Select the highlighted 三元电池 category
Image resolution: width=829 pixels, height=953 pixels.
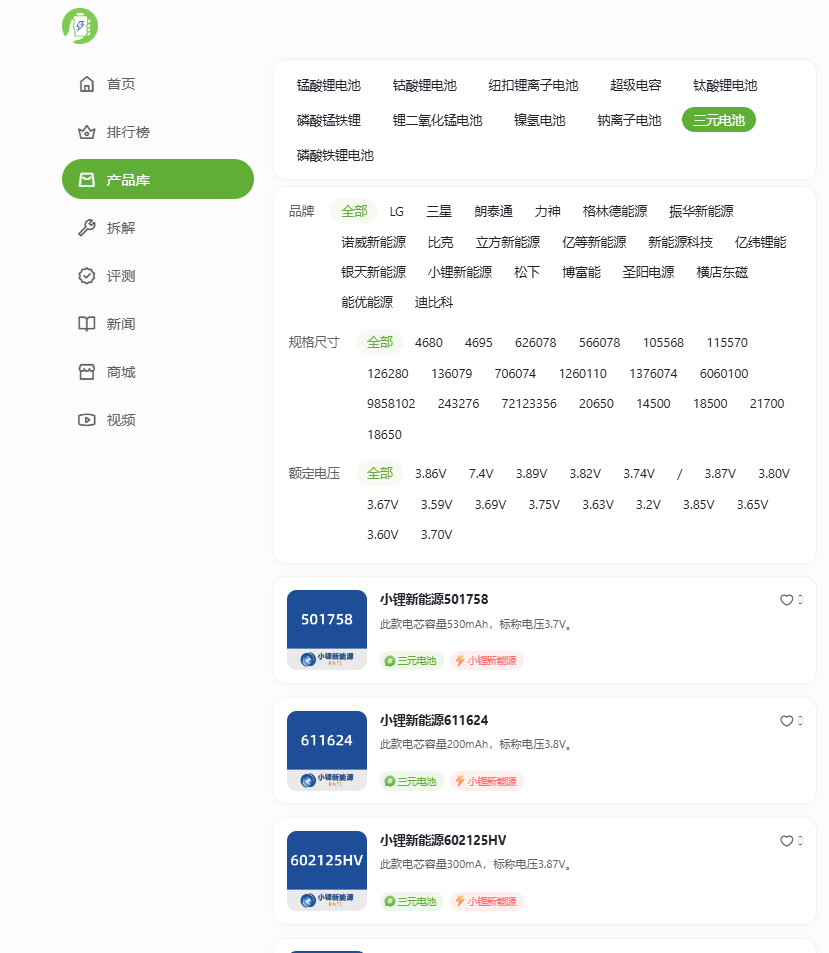[x=719, y=120]
